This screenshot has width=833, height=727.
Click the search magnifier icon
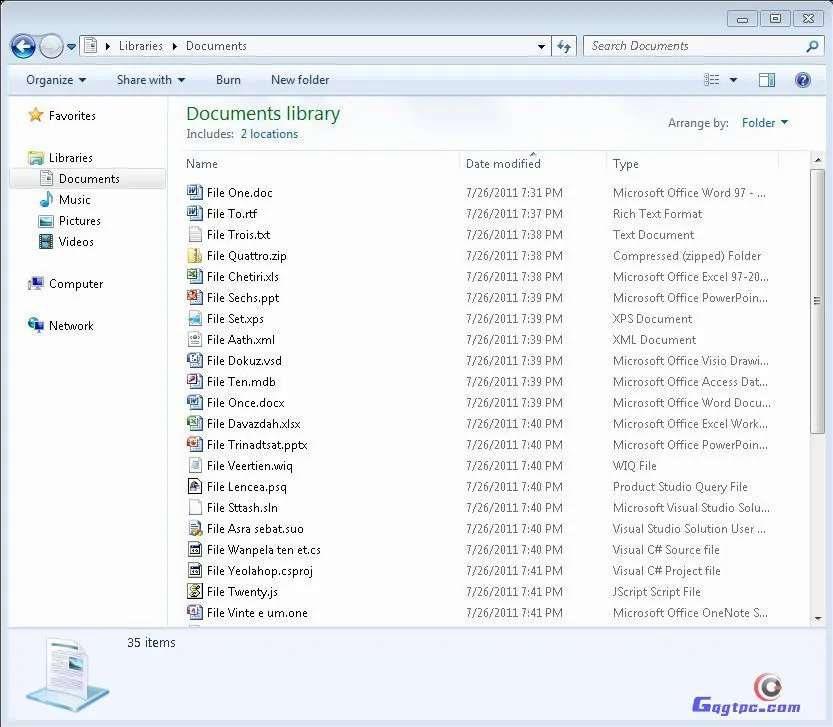point(812,46)
